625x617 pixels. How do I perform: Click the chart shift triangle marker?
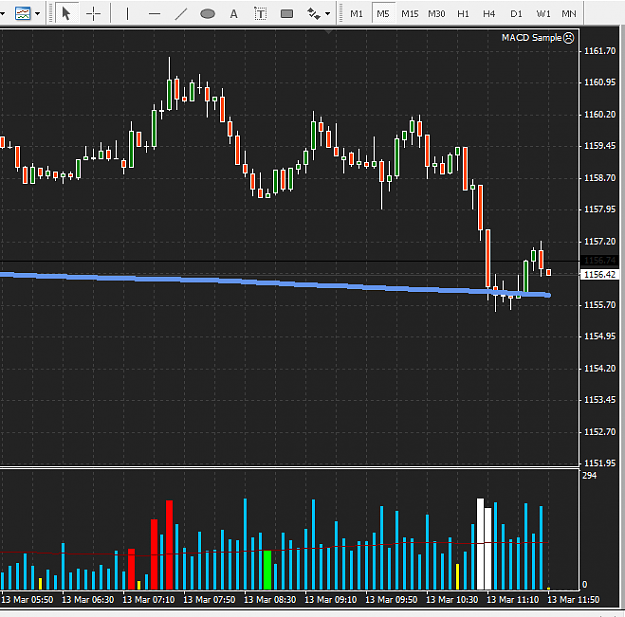click(x=328, y=31)
